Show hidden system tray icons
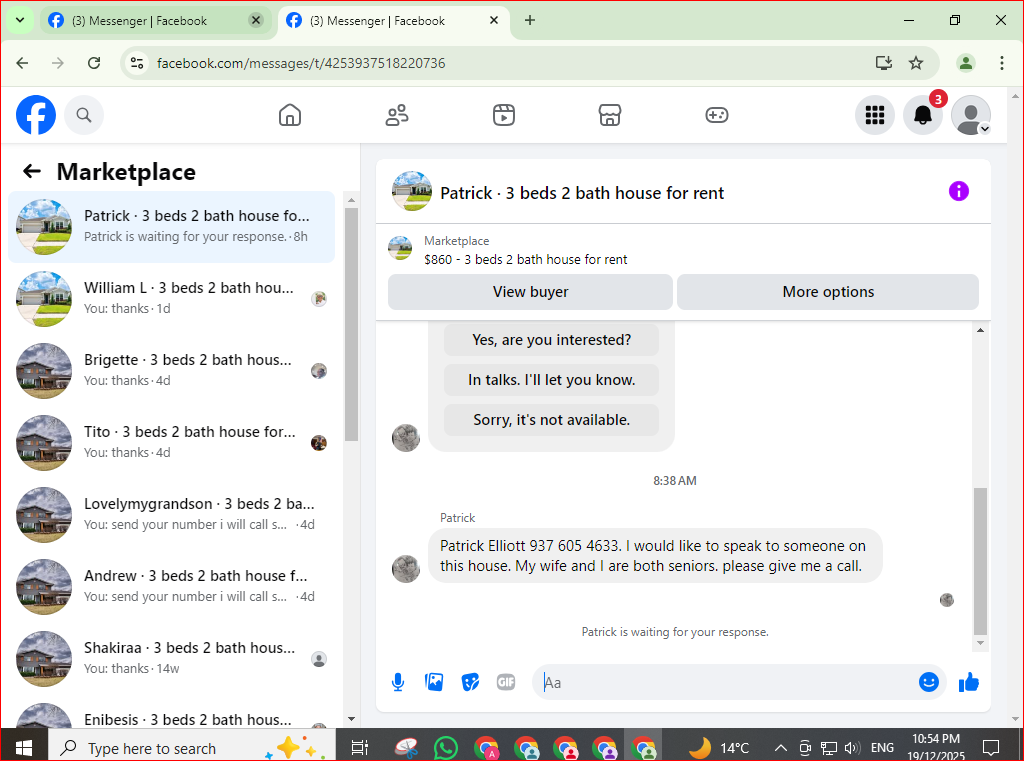 pos(780,748)
